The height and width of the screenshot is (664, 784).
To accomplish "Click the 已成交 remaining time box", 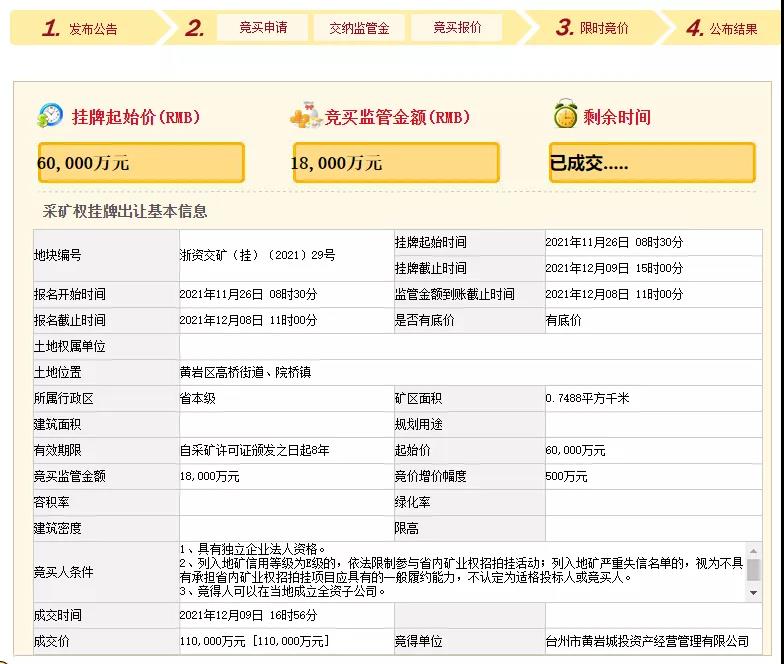I will tap(651, 163).
